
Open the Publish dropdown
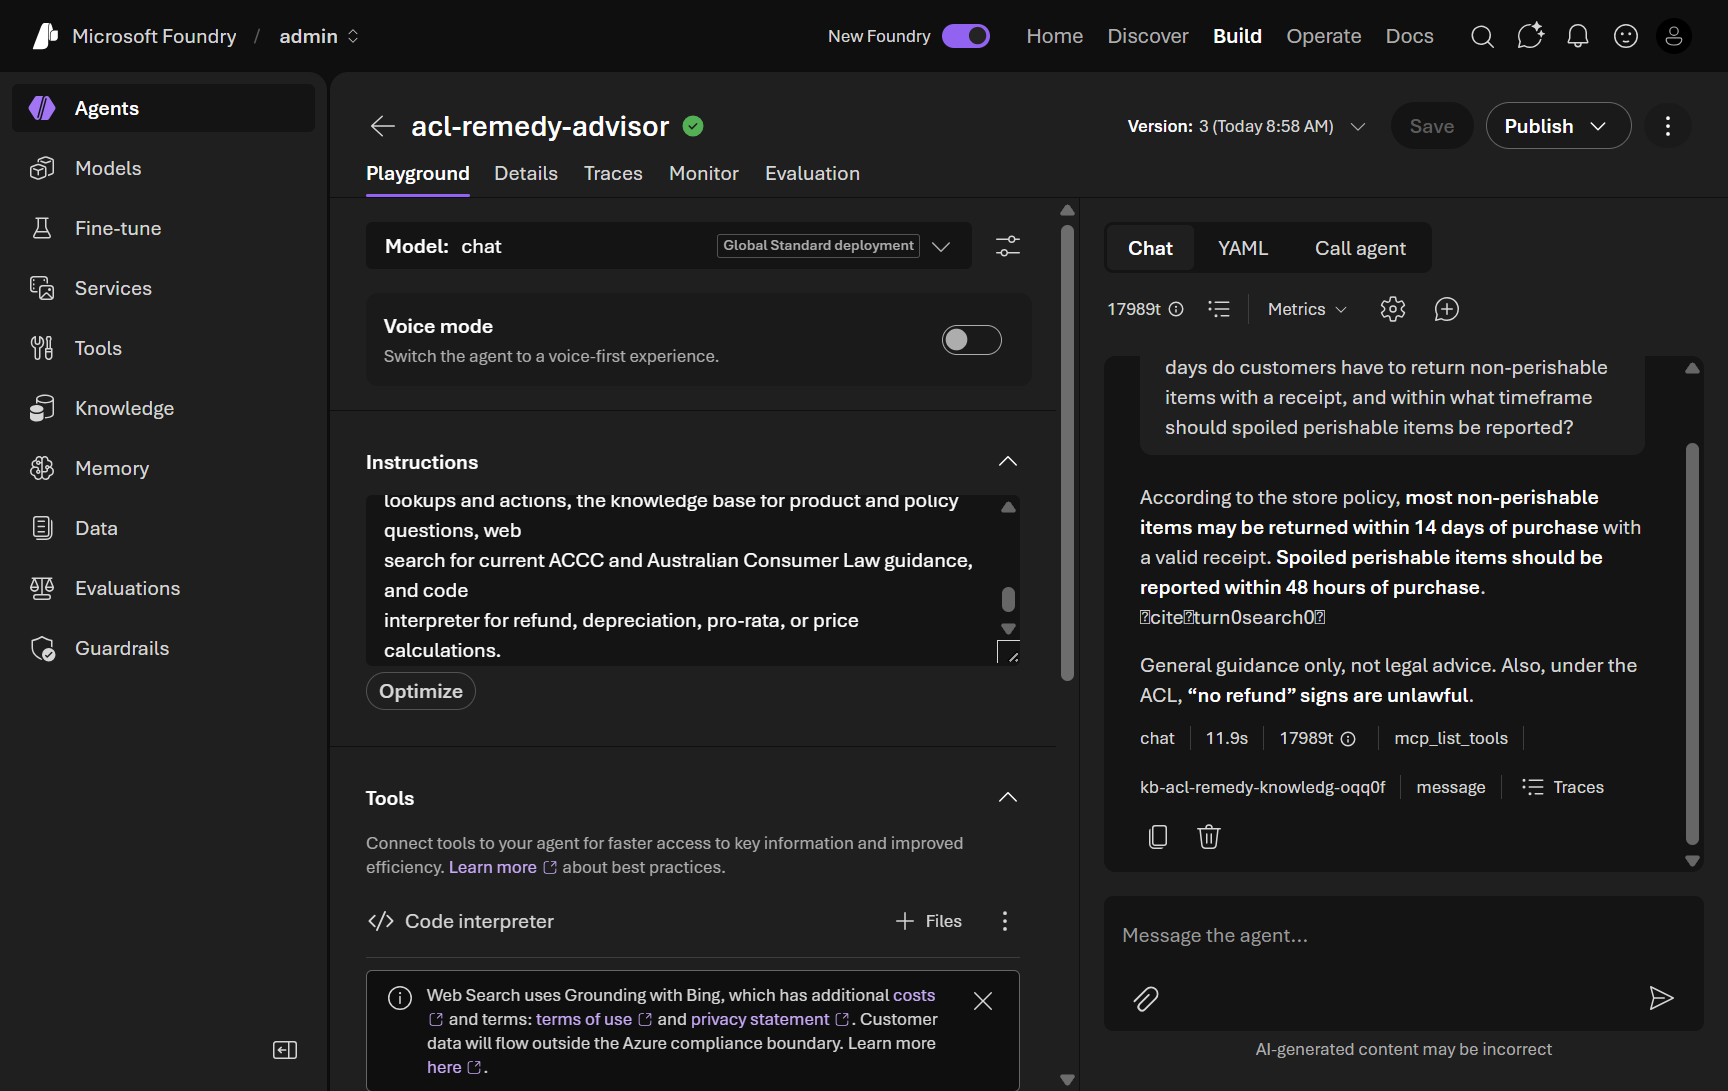point(1558,126)
